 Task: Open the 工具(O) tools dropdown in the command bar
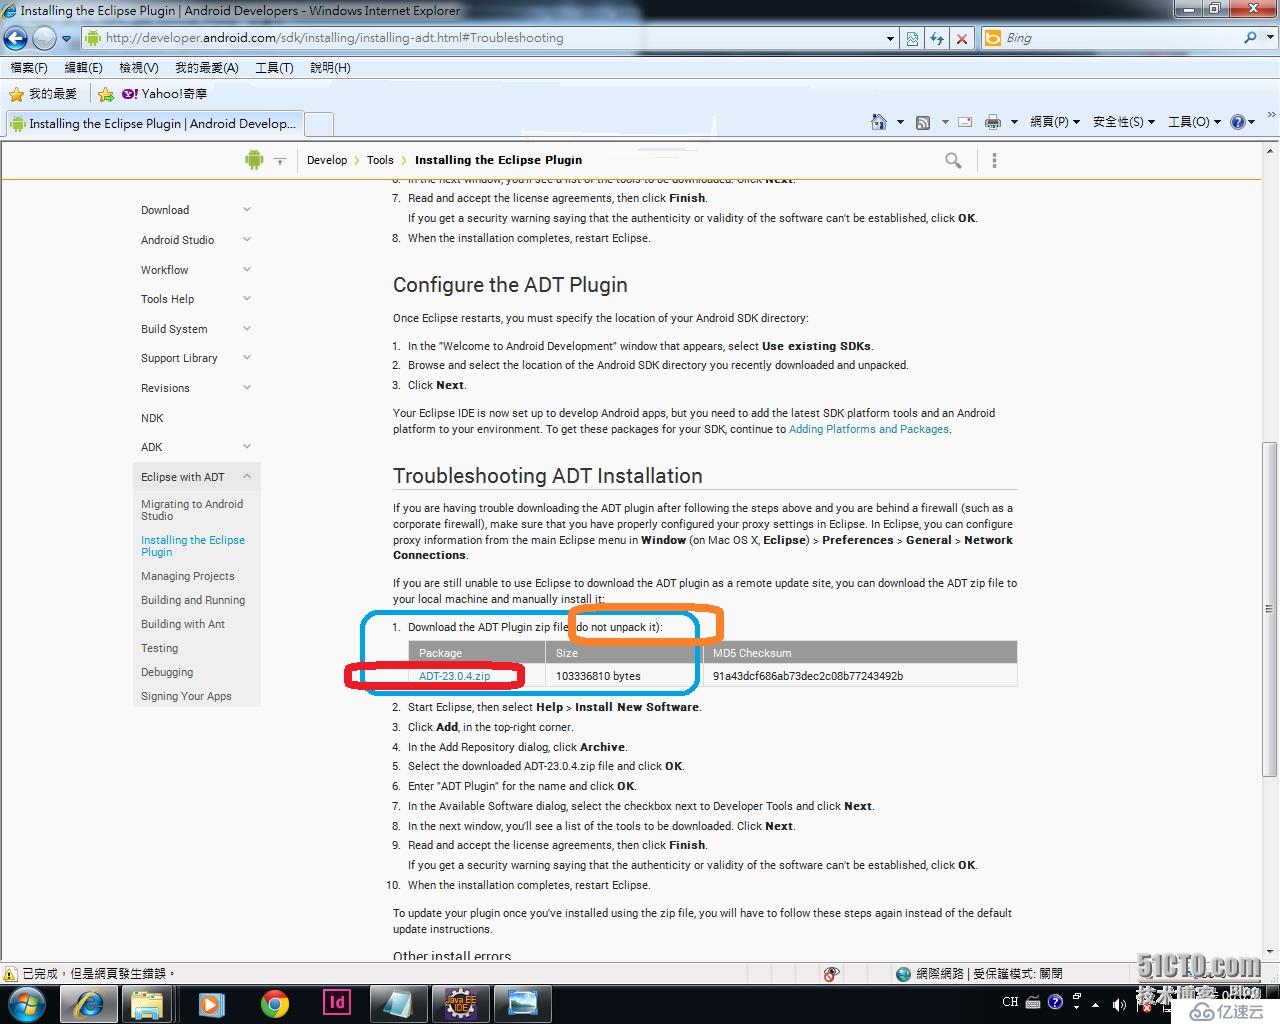point(1194,122)
